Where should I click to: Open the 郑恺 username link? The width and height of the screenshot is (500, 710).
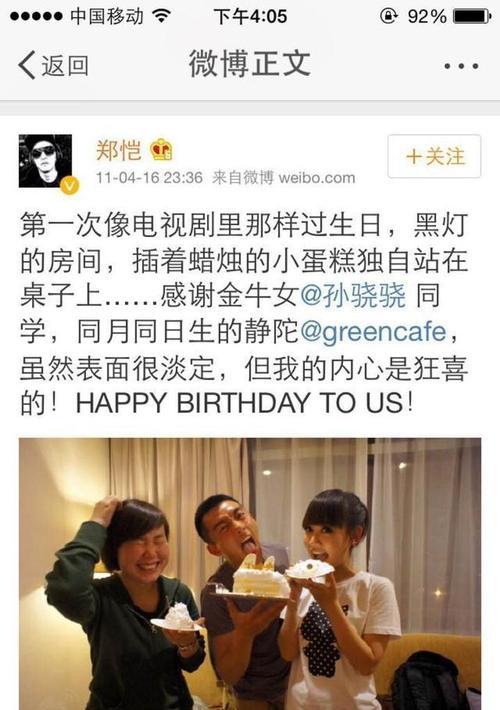pyautogui.click(x=119, y=150)
